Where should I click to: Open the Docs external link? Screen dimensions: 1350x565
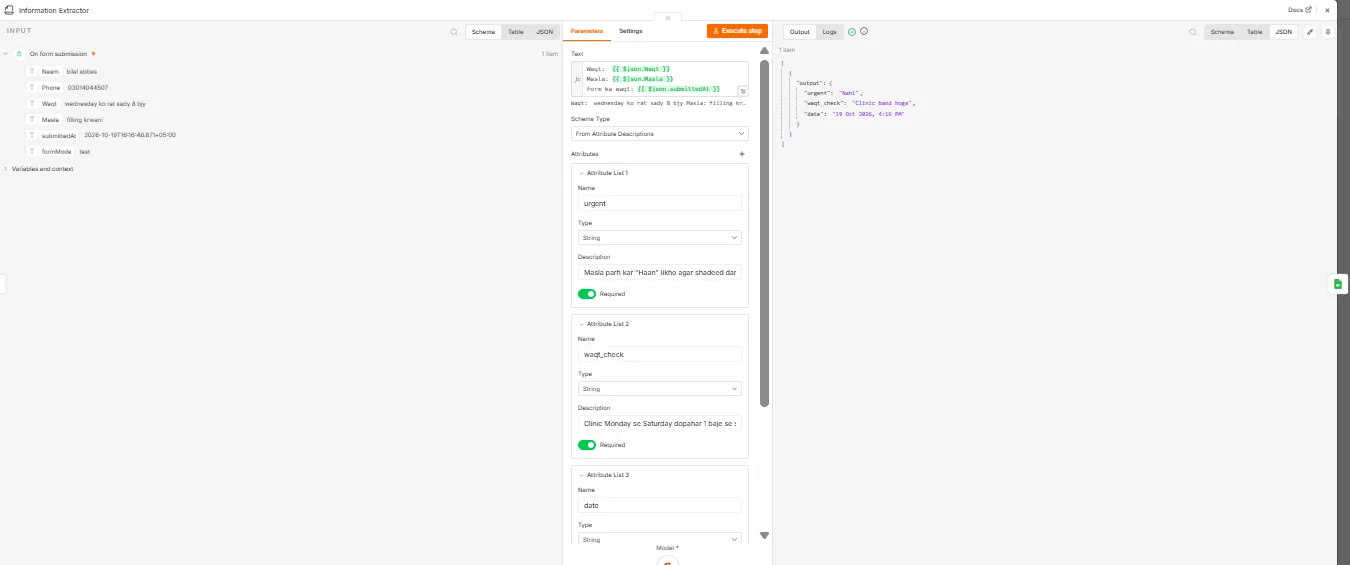coord(1300,10)
